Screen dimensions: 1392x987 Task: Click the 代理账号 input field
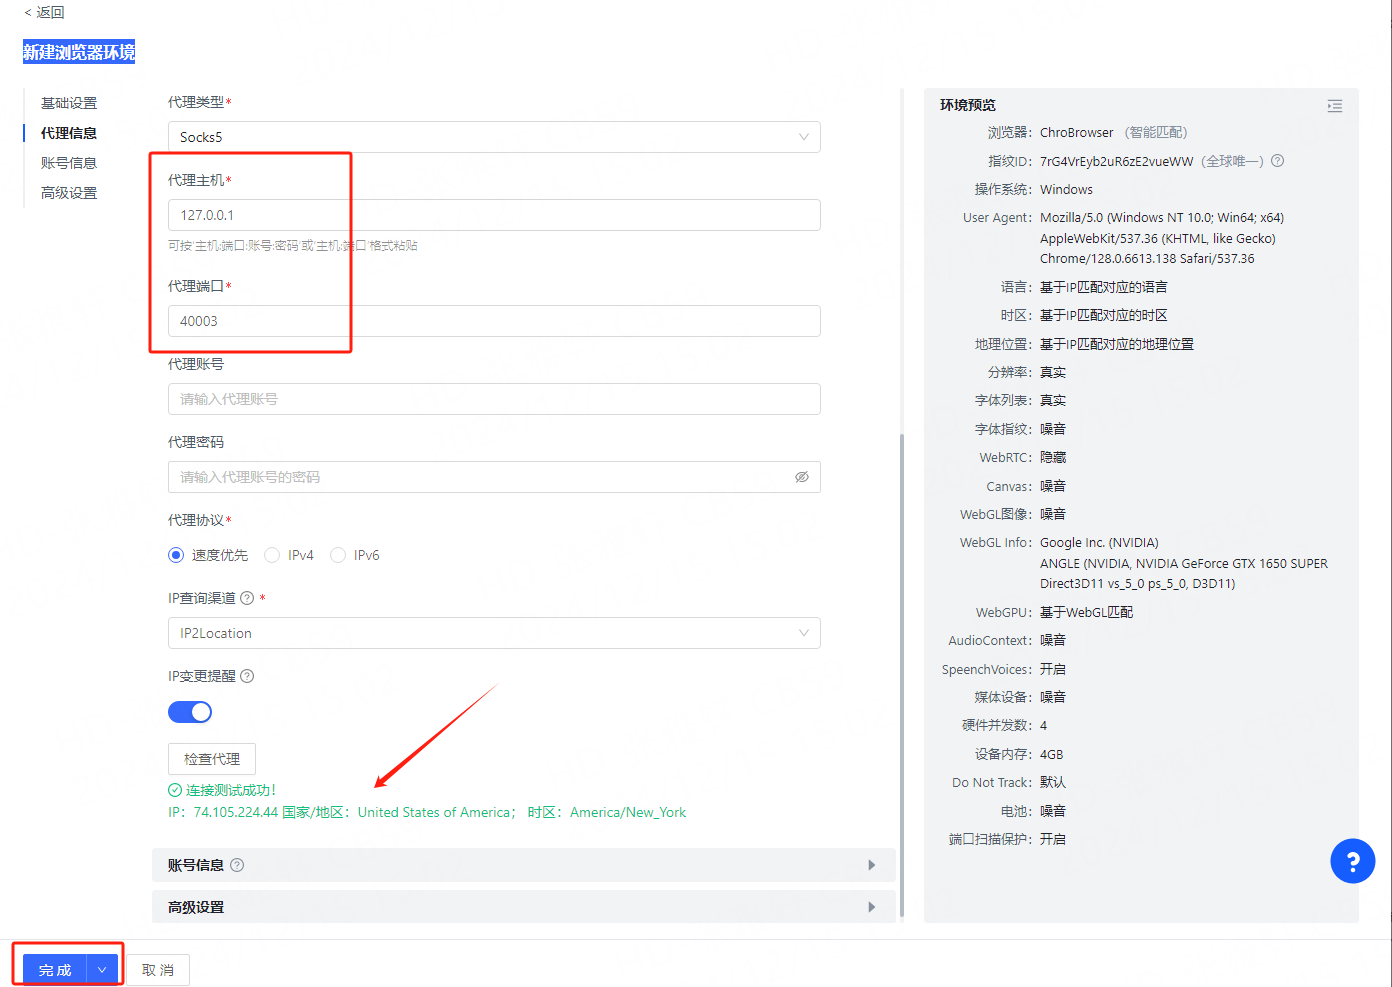click(x=494, y=399)
